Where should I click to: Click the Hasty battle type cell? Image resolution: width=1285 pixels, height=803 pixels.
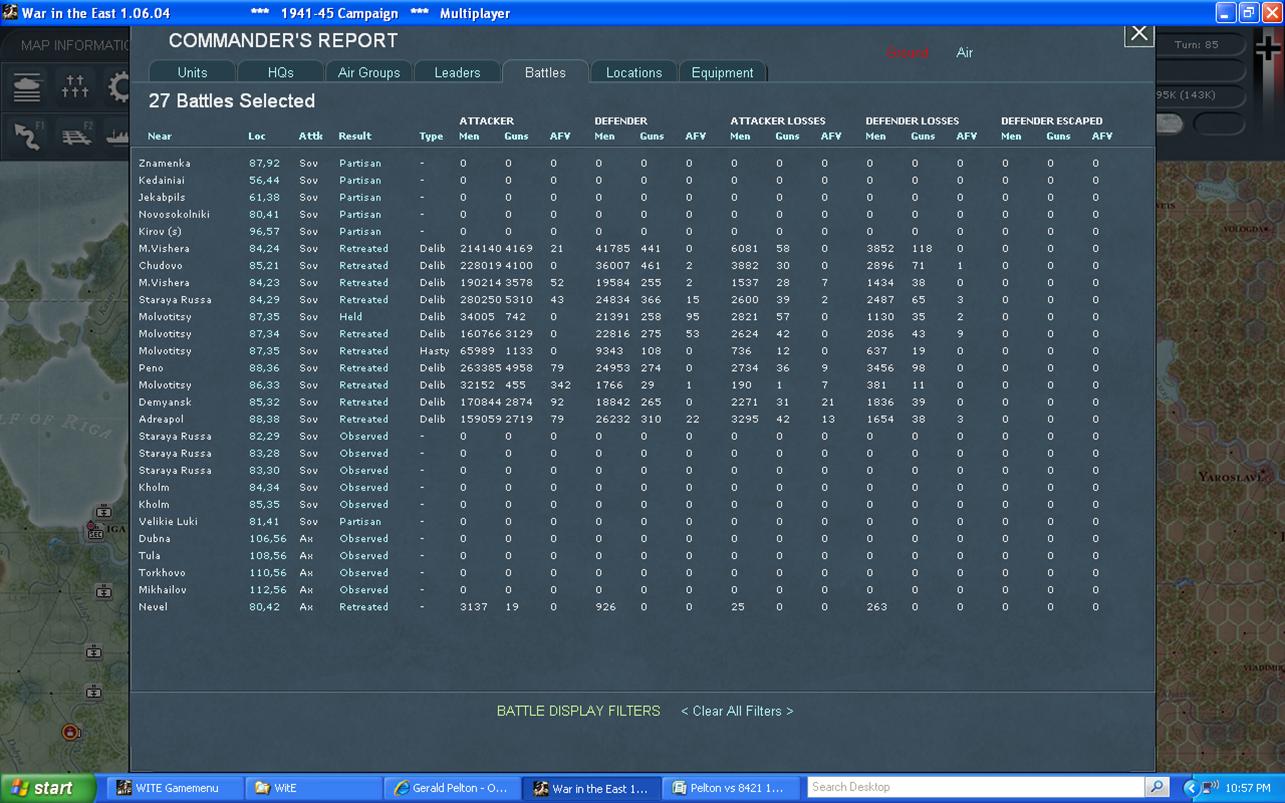[x=432, y=351]
